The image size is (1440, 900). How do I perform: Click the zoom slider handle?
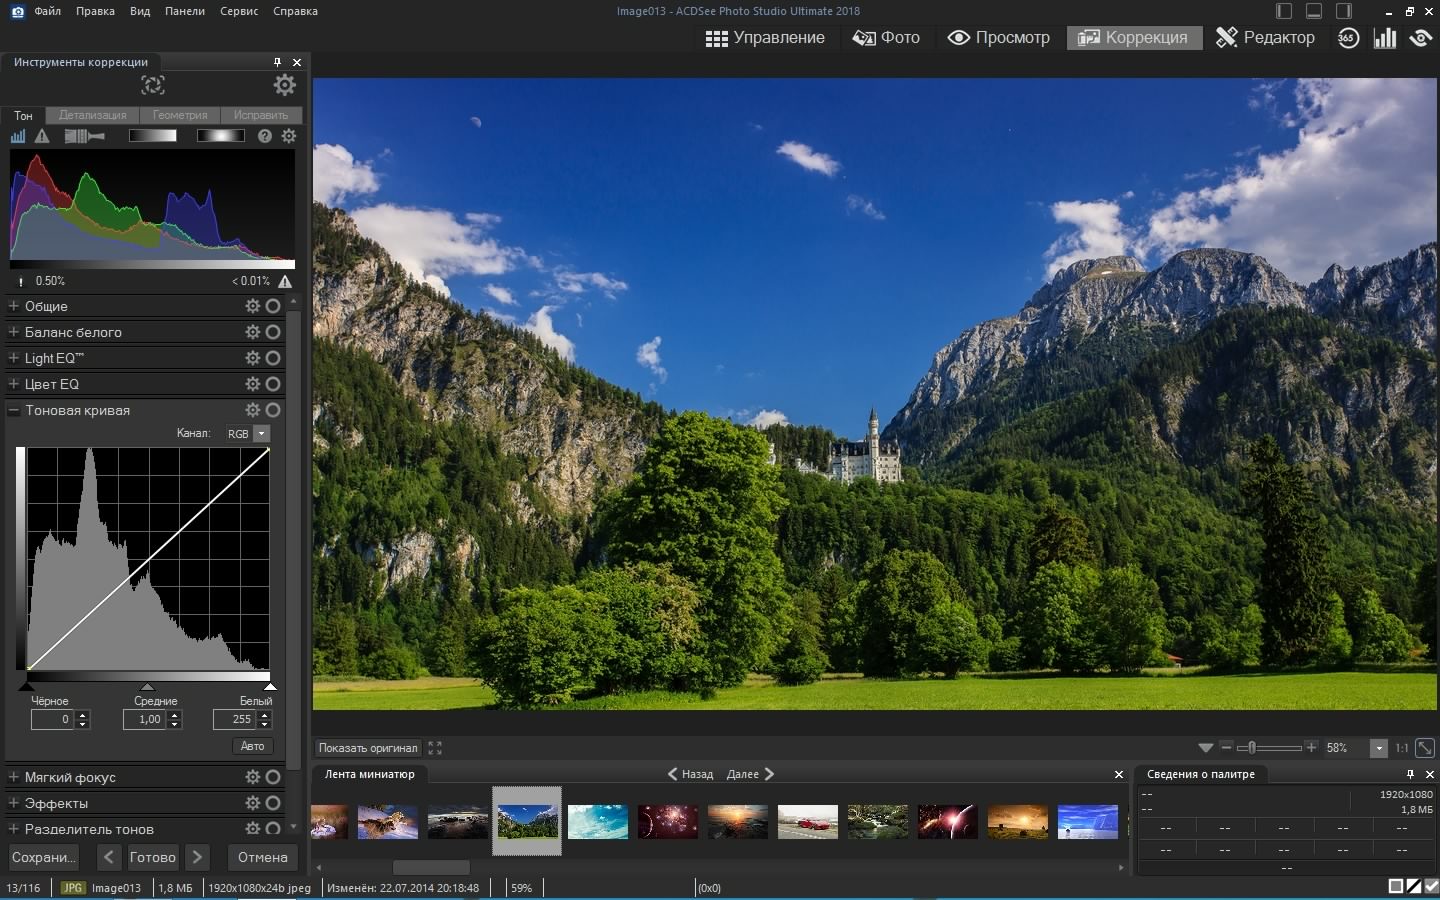point(1250,748)
